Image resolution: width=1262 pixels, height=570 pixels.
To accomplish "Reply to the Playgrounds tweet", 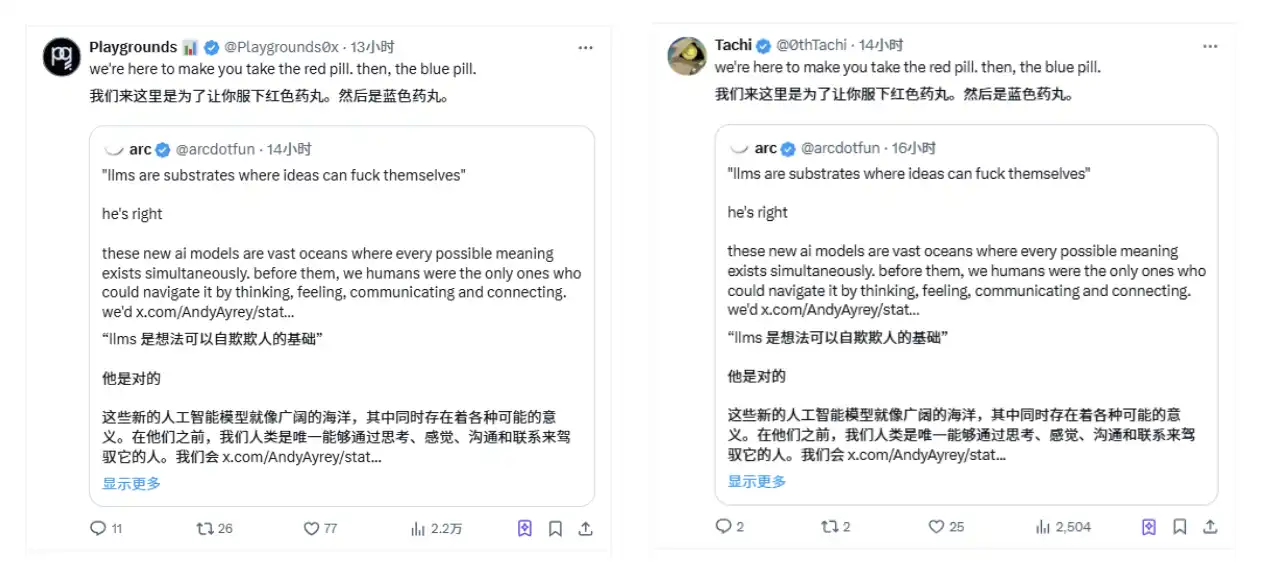I will coord(98,528).
